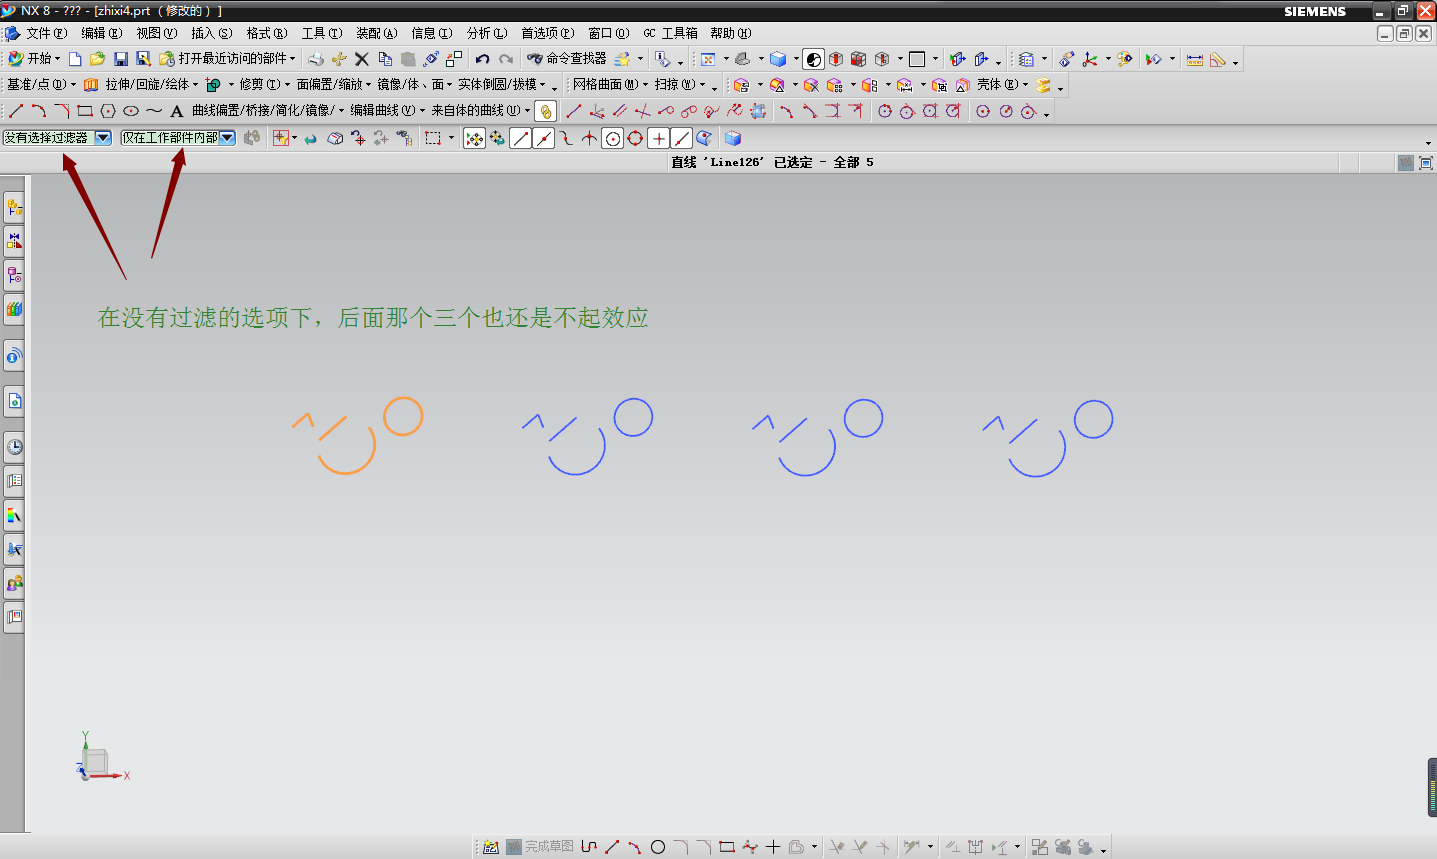
Task: Click the Undo arrow icon
Action: [483, 59]
